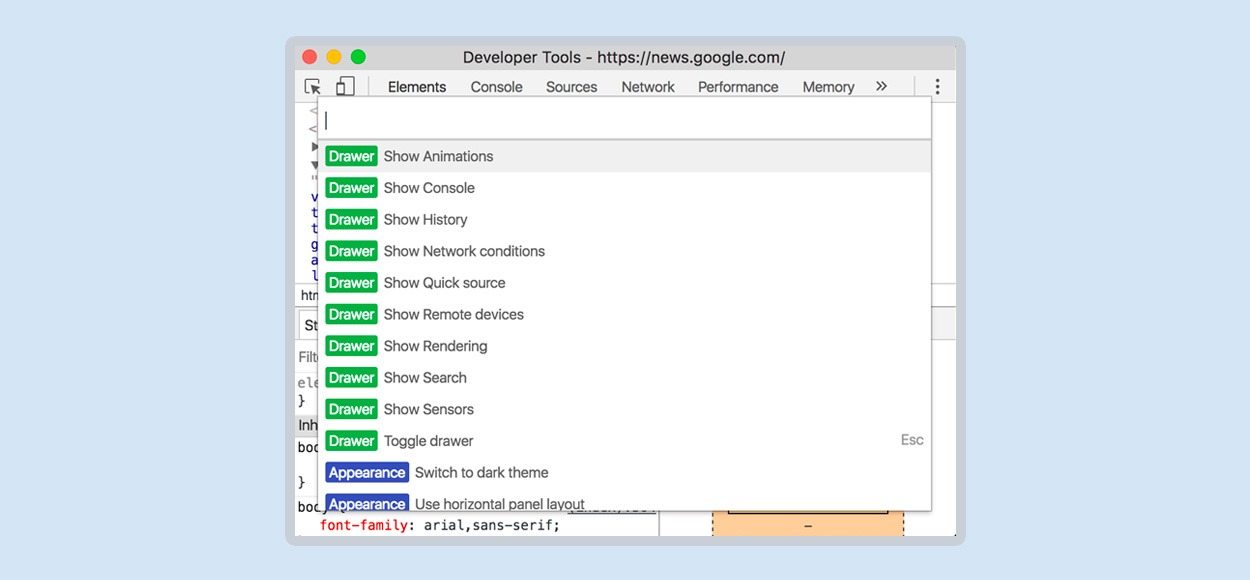Focus the command menu search field
The image size is (1250, 580).
tap(625, 120)
